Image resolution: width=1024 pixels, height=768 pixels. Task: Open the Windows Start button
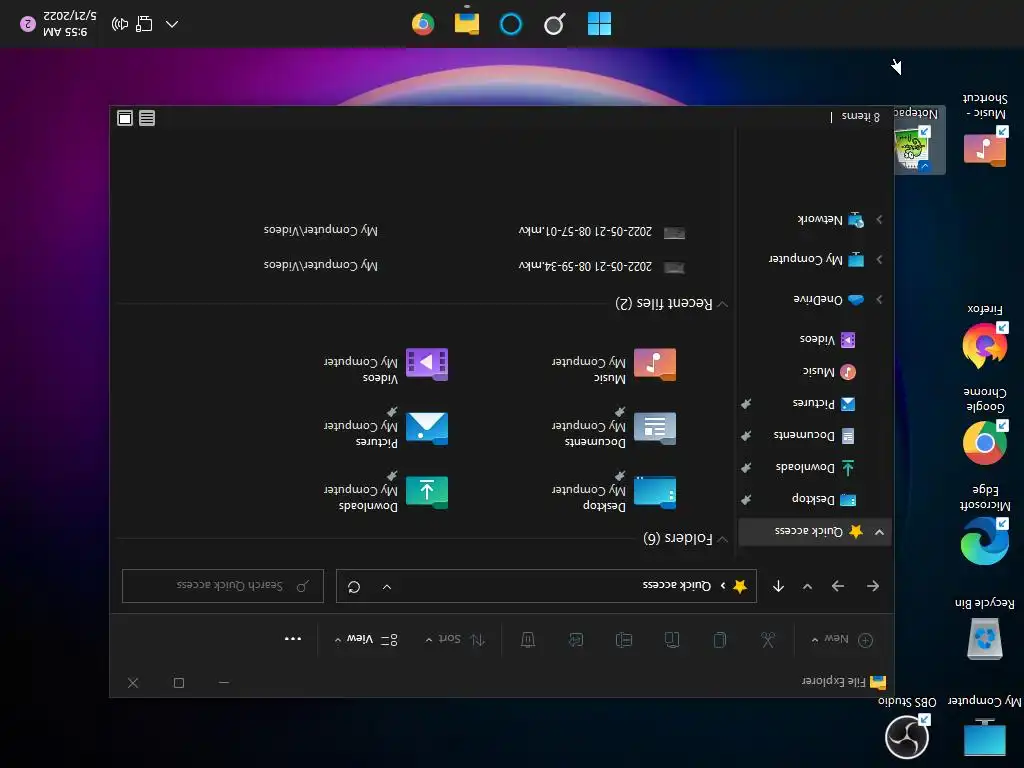(599, 24)
